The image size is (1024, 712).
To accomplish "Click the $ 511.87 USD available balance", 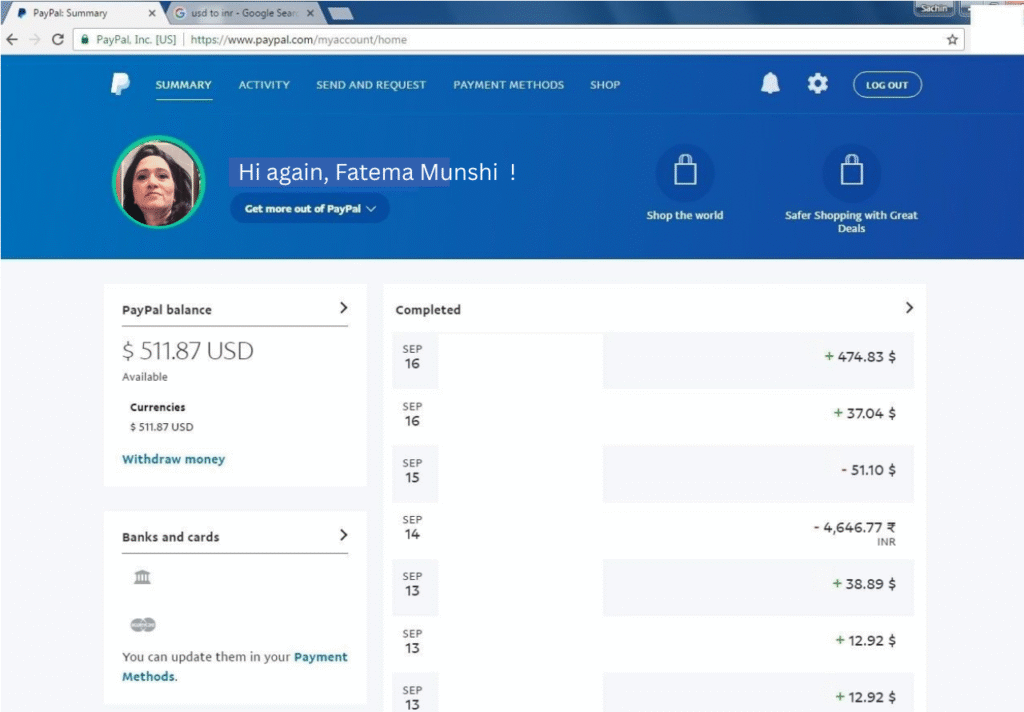I will click(188, 351).
